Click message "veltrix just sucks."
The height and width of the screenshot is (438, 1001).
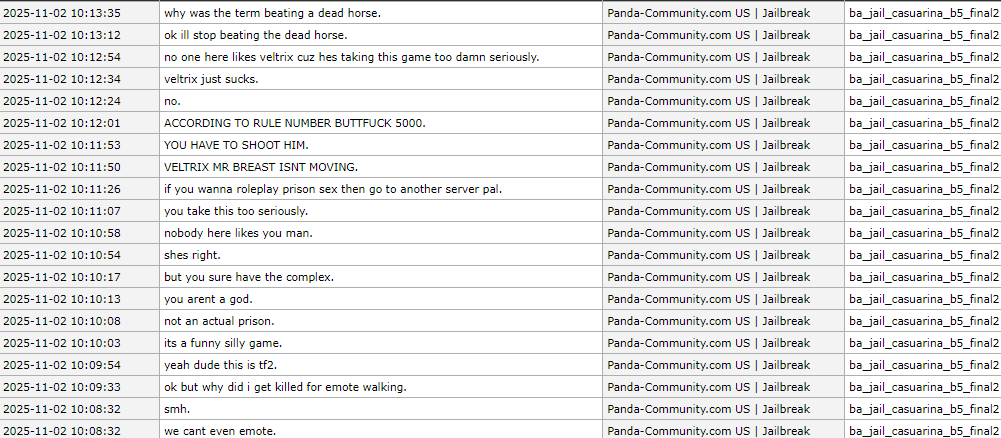coord(211,79)
